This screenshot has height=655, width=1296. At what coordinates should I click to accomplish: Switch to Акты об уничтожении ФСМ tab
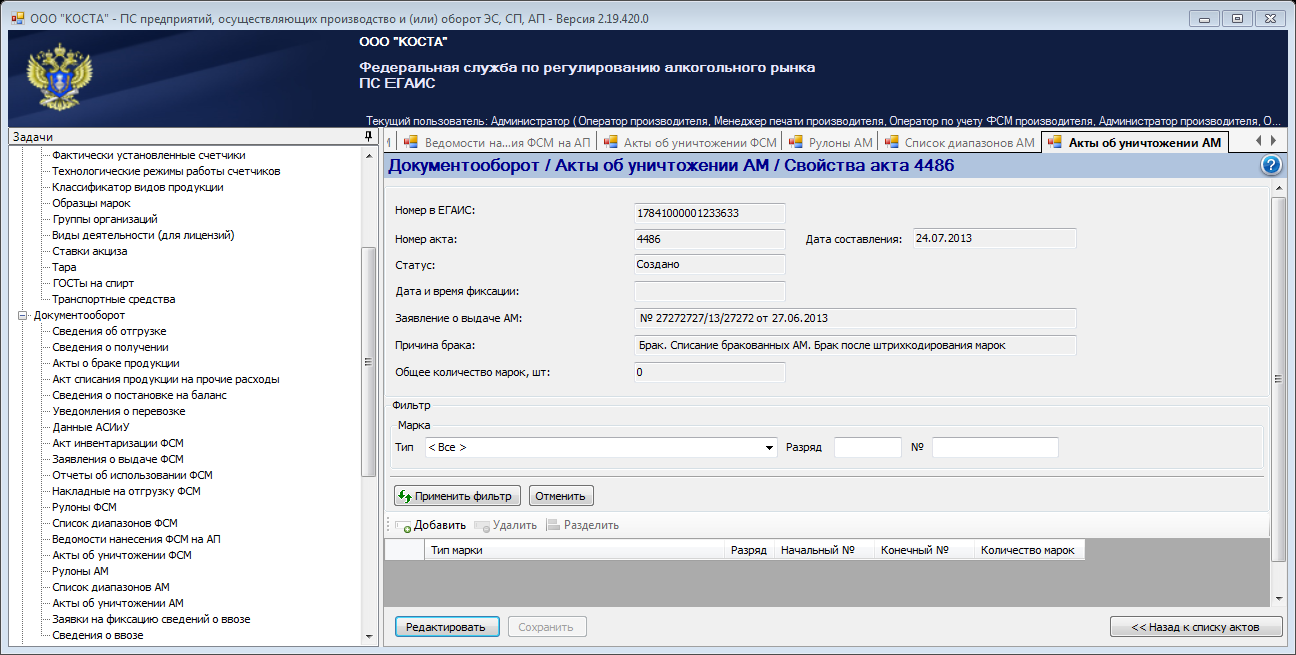pyautogui.click(x=689, y=143)
